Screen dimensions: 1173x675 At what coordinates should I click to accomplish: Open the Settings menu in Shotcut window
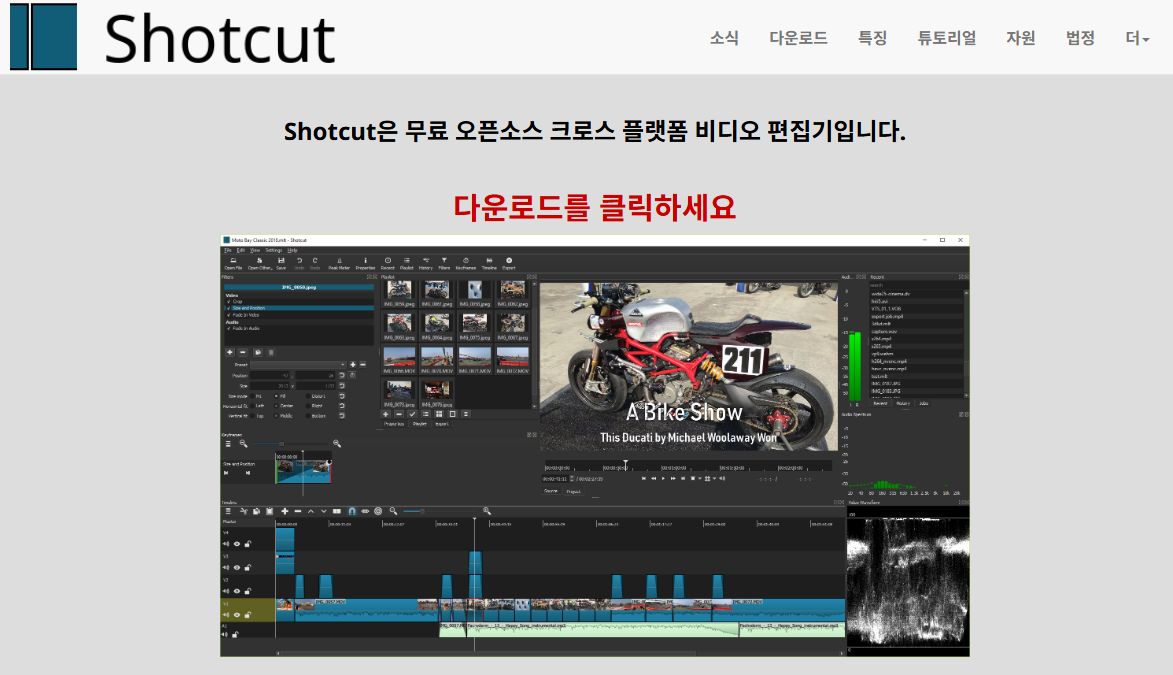[274, 250]
